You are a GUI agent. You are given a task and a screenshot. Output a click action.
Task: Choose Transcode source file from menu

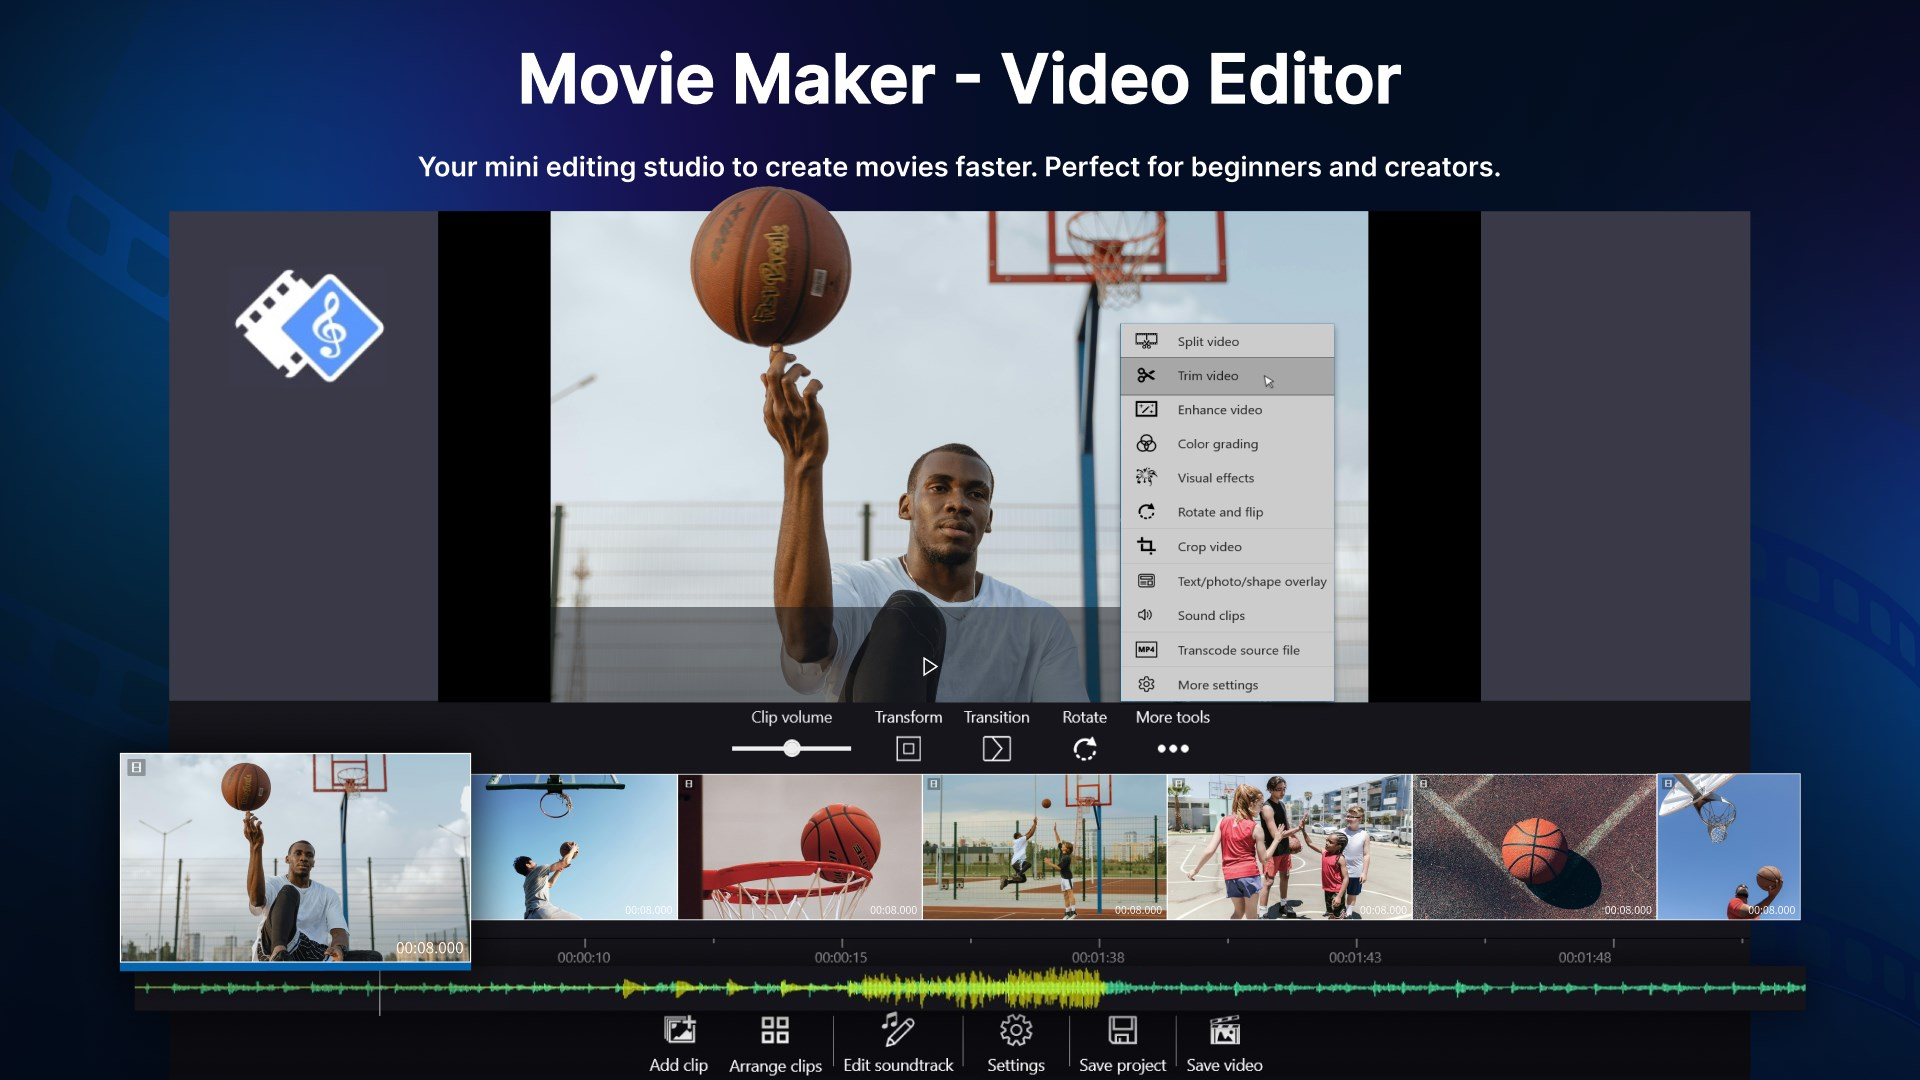pyautogui.click(x=1227, y=649)
